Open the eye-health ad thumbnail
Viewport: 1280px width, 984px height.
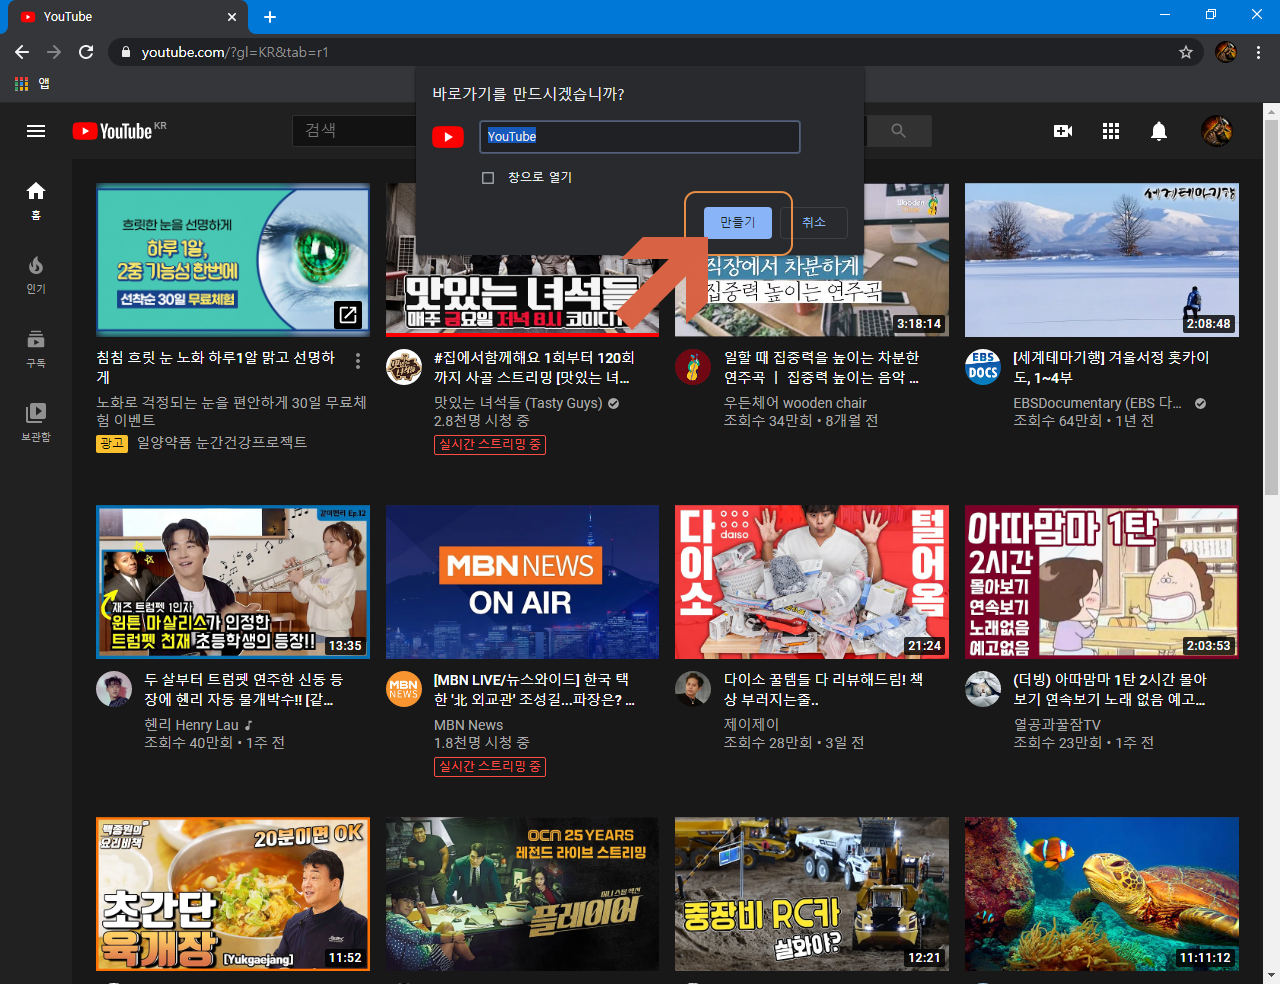(x=233, y=260)
